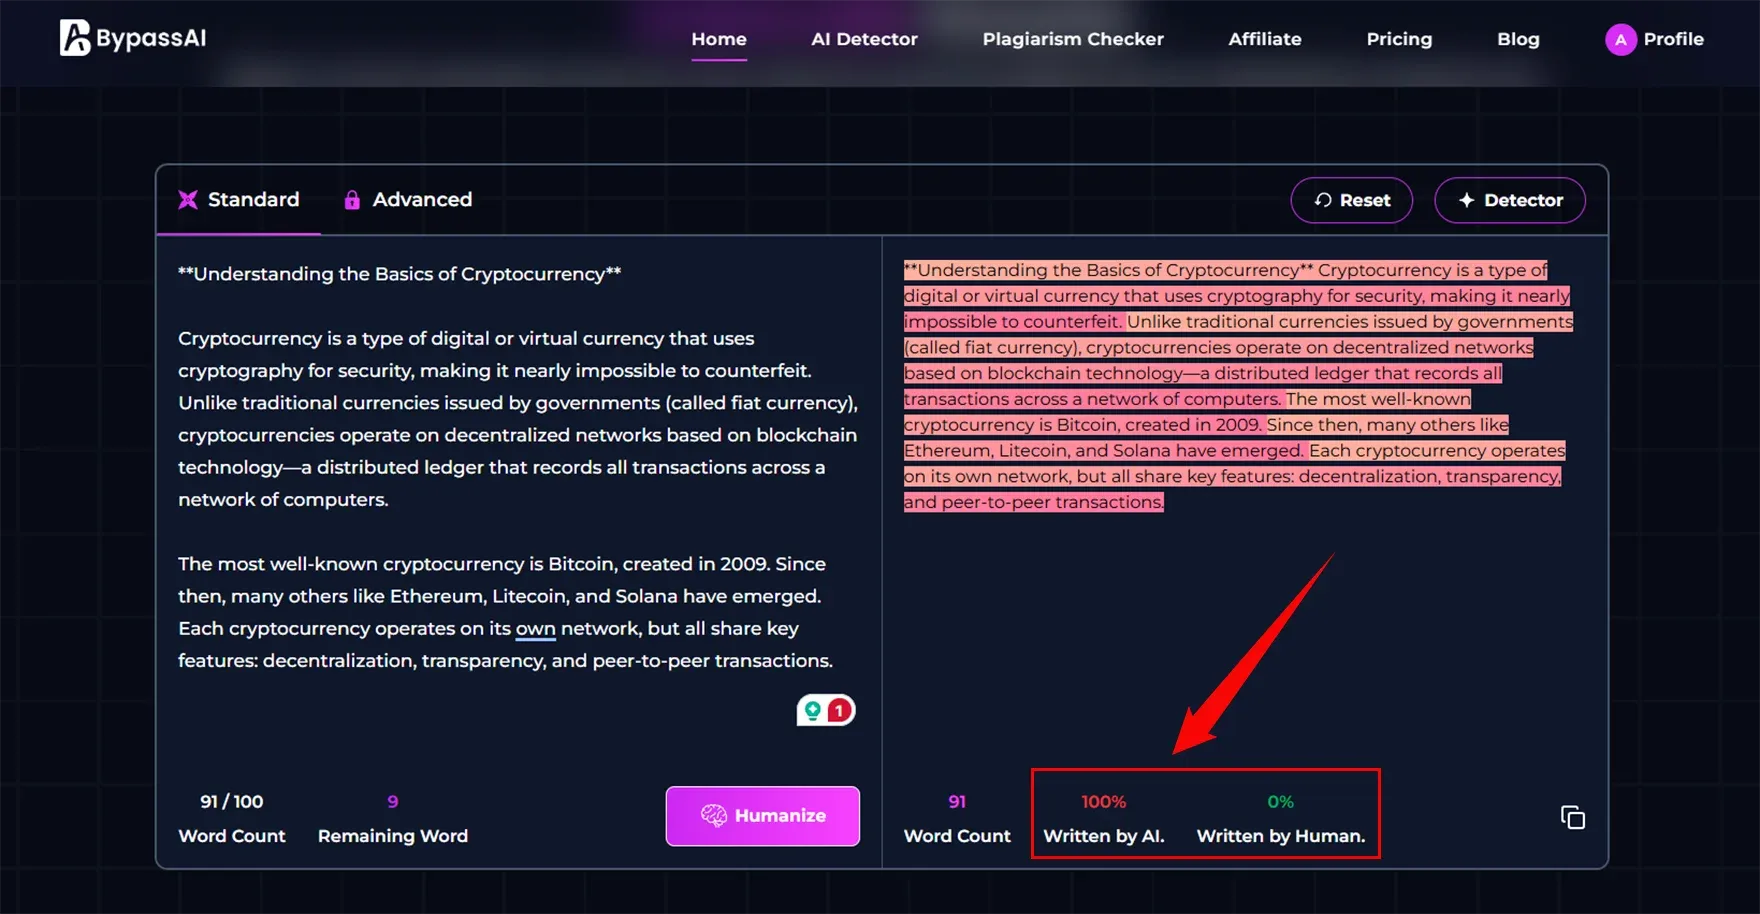The width and height of the screenshot is (1760, 914).
Task: Click the highlighted output text area
Action: (x=1238, y=386)
